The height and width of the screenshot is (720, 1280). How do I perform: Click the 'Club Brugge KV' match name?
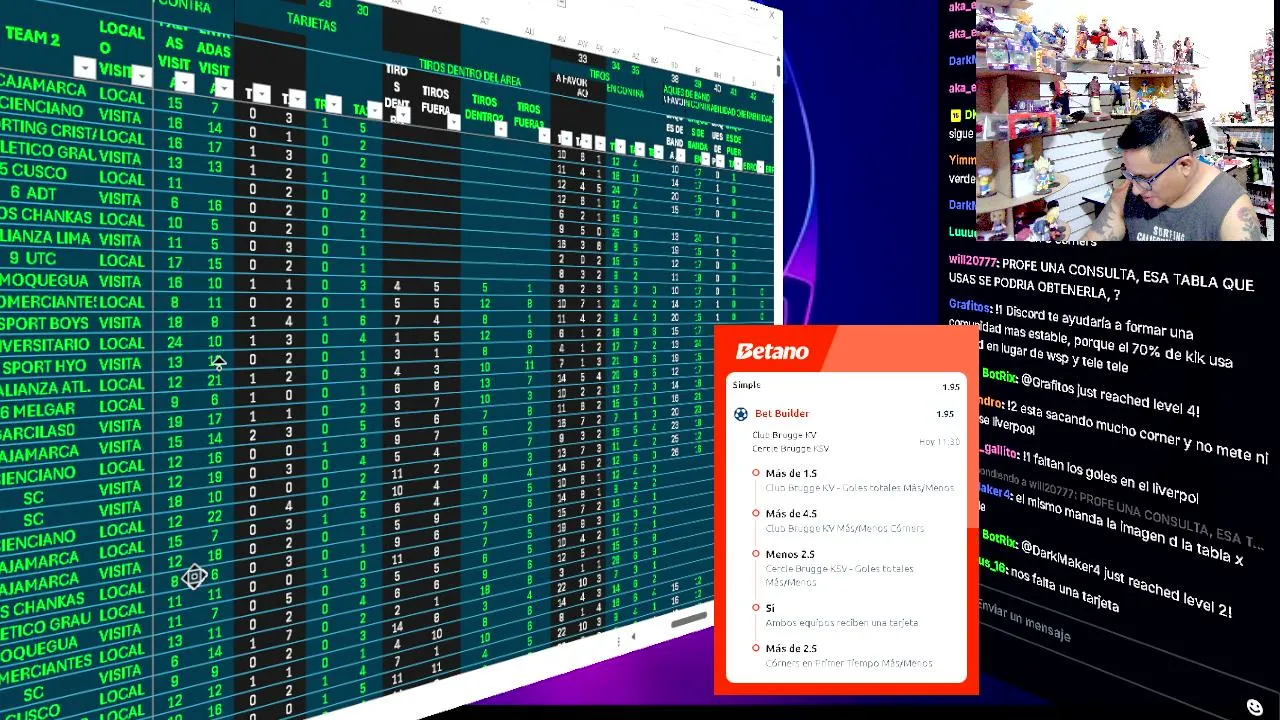[784, 435]
